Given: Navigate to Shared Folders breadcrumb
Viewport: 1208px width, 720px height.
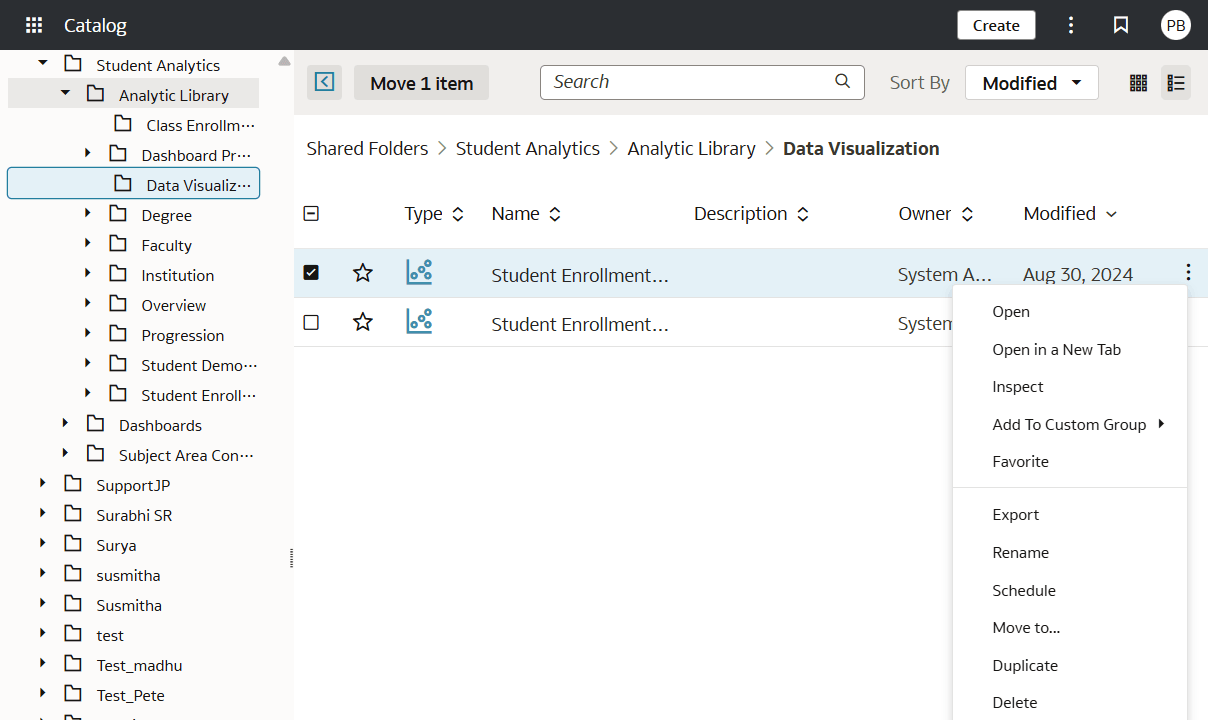Looking at the screenshot, I should tap(367, 148).
